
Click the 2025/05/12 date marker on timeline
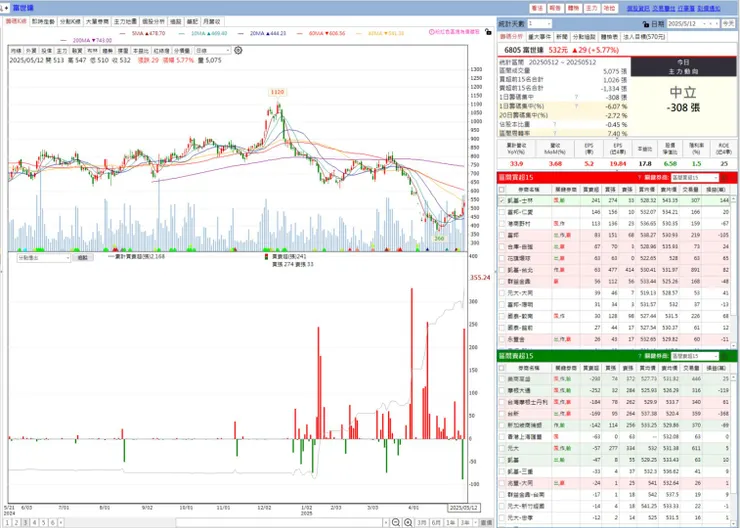(x=463, y=508)
